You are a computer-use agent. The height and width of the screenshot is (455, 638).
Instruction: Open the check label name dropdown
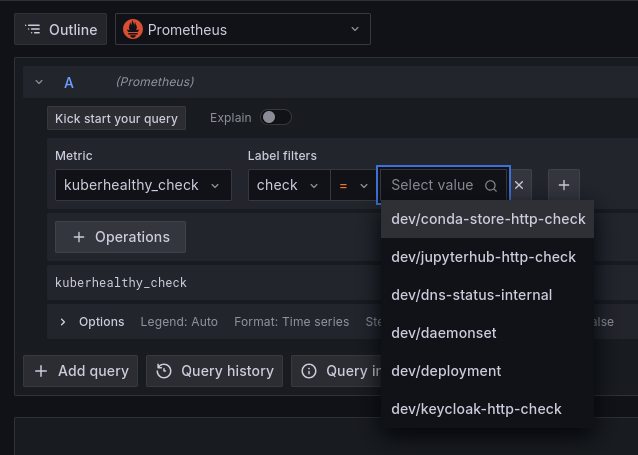289,185
